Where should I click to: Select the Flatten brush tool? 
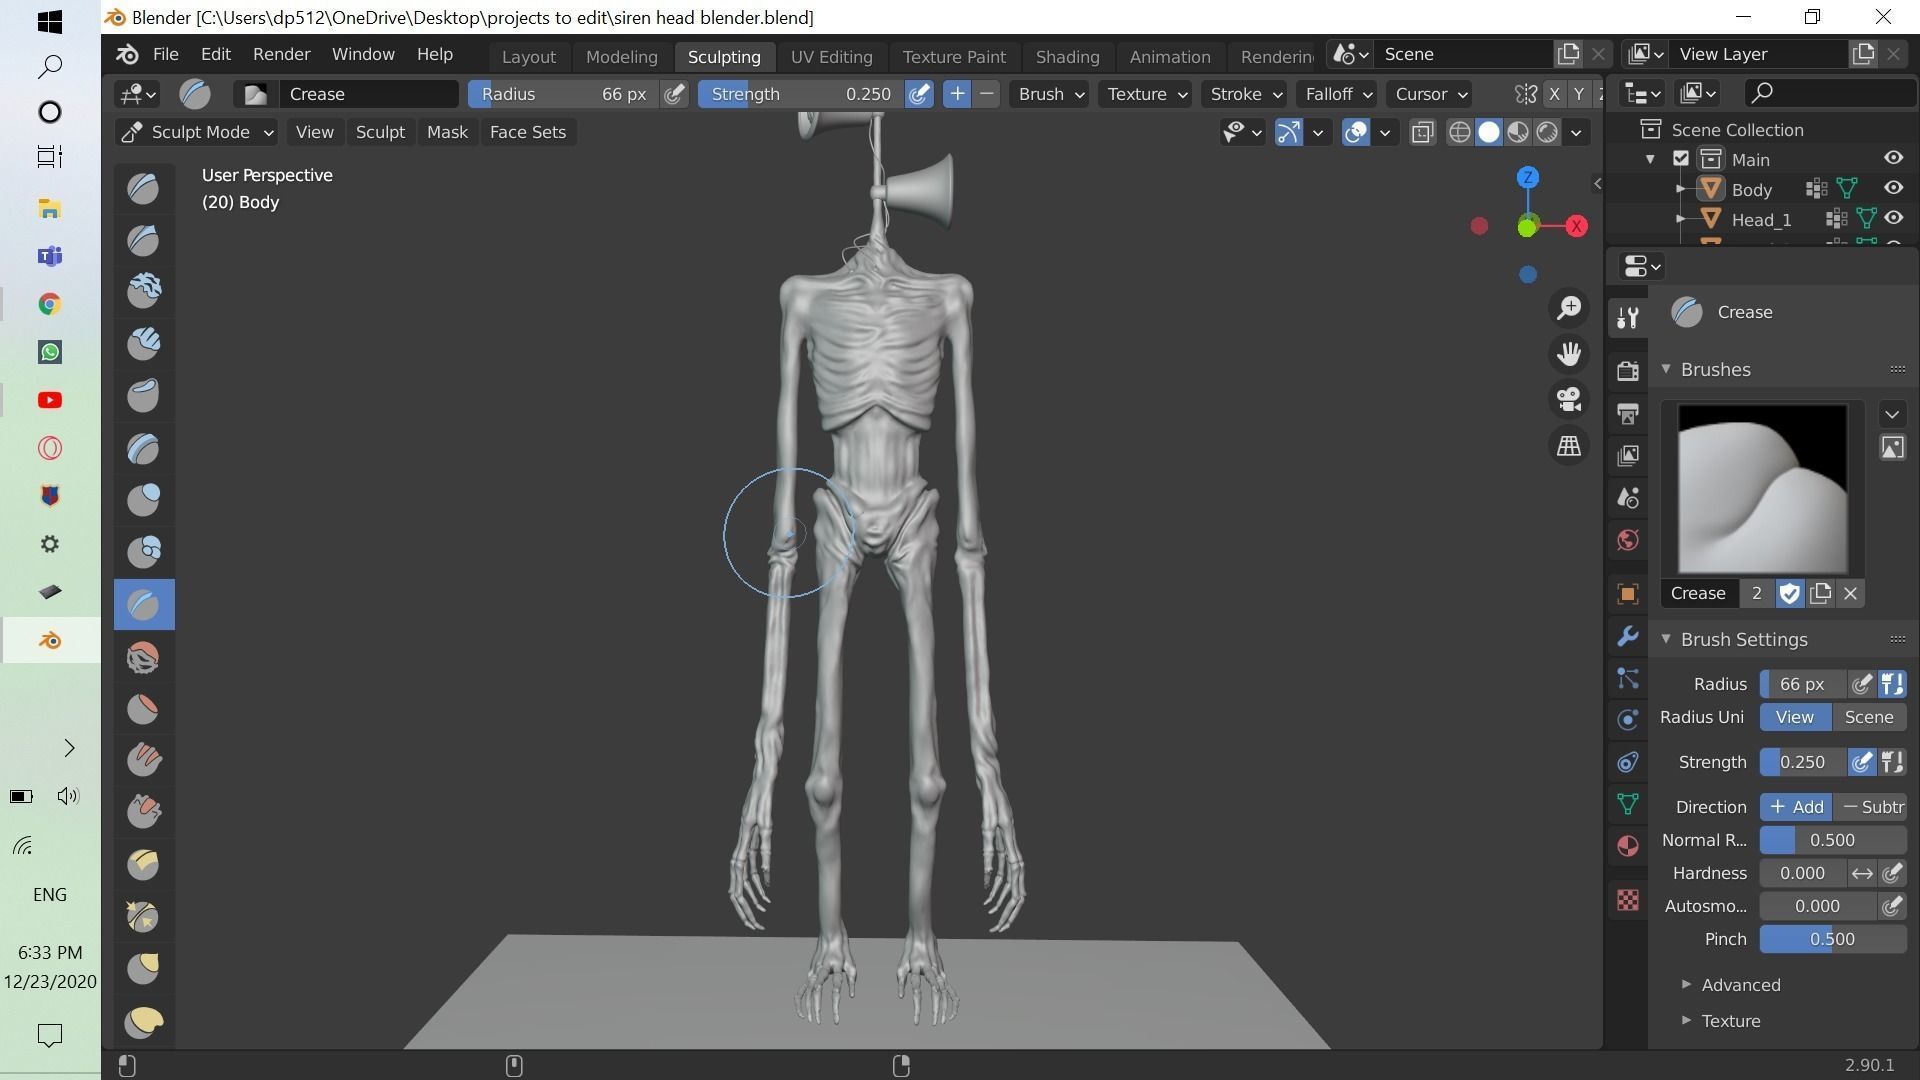(144, 709)
